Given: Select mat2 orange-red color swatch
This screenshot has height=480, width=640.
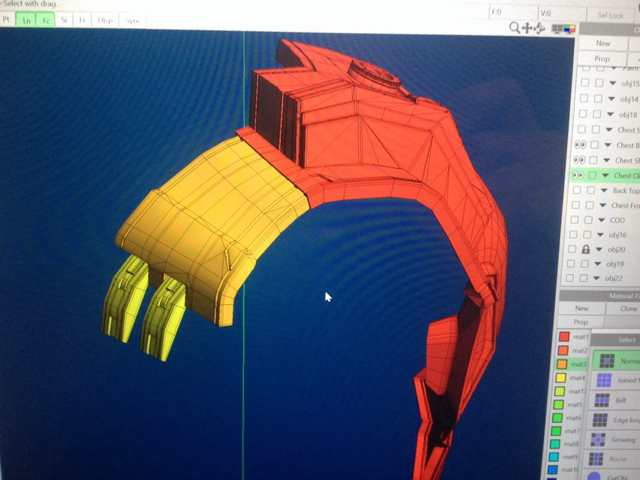Looking at the screenshot, I should pos(563,351).
